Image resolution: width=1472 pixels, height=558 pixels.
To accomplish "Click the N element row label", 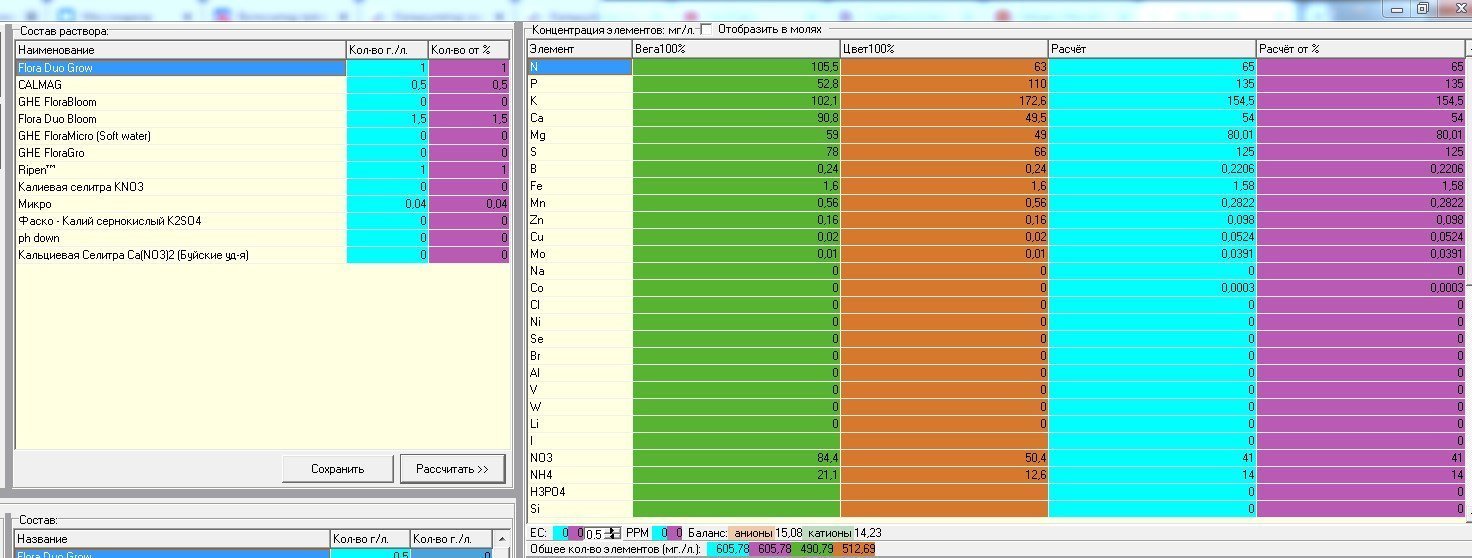I will [x=580, y=66].
